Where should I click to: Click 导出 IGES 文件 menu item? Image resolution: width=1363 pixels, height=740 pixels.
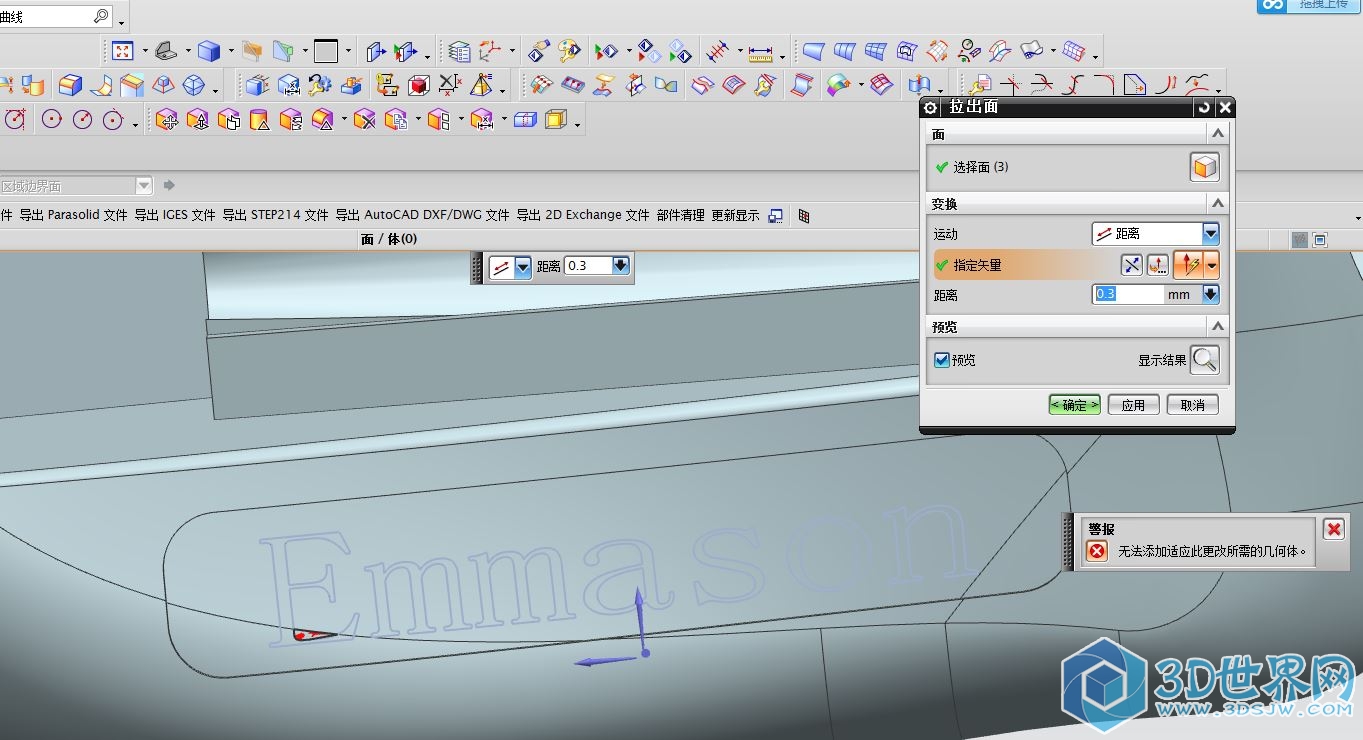coord(175,215)
